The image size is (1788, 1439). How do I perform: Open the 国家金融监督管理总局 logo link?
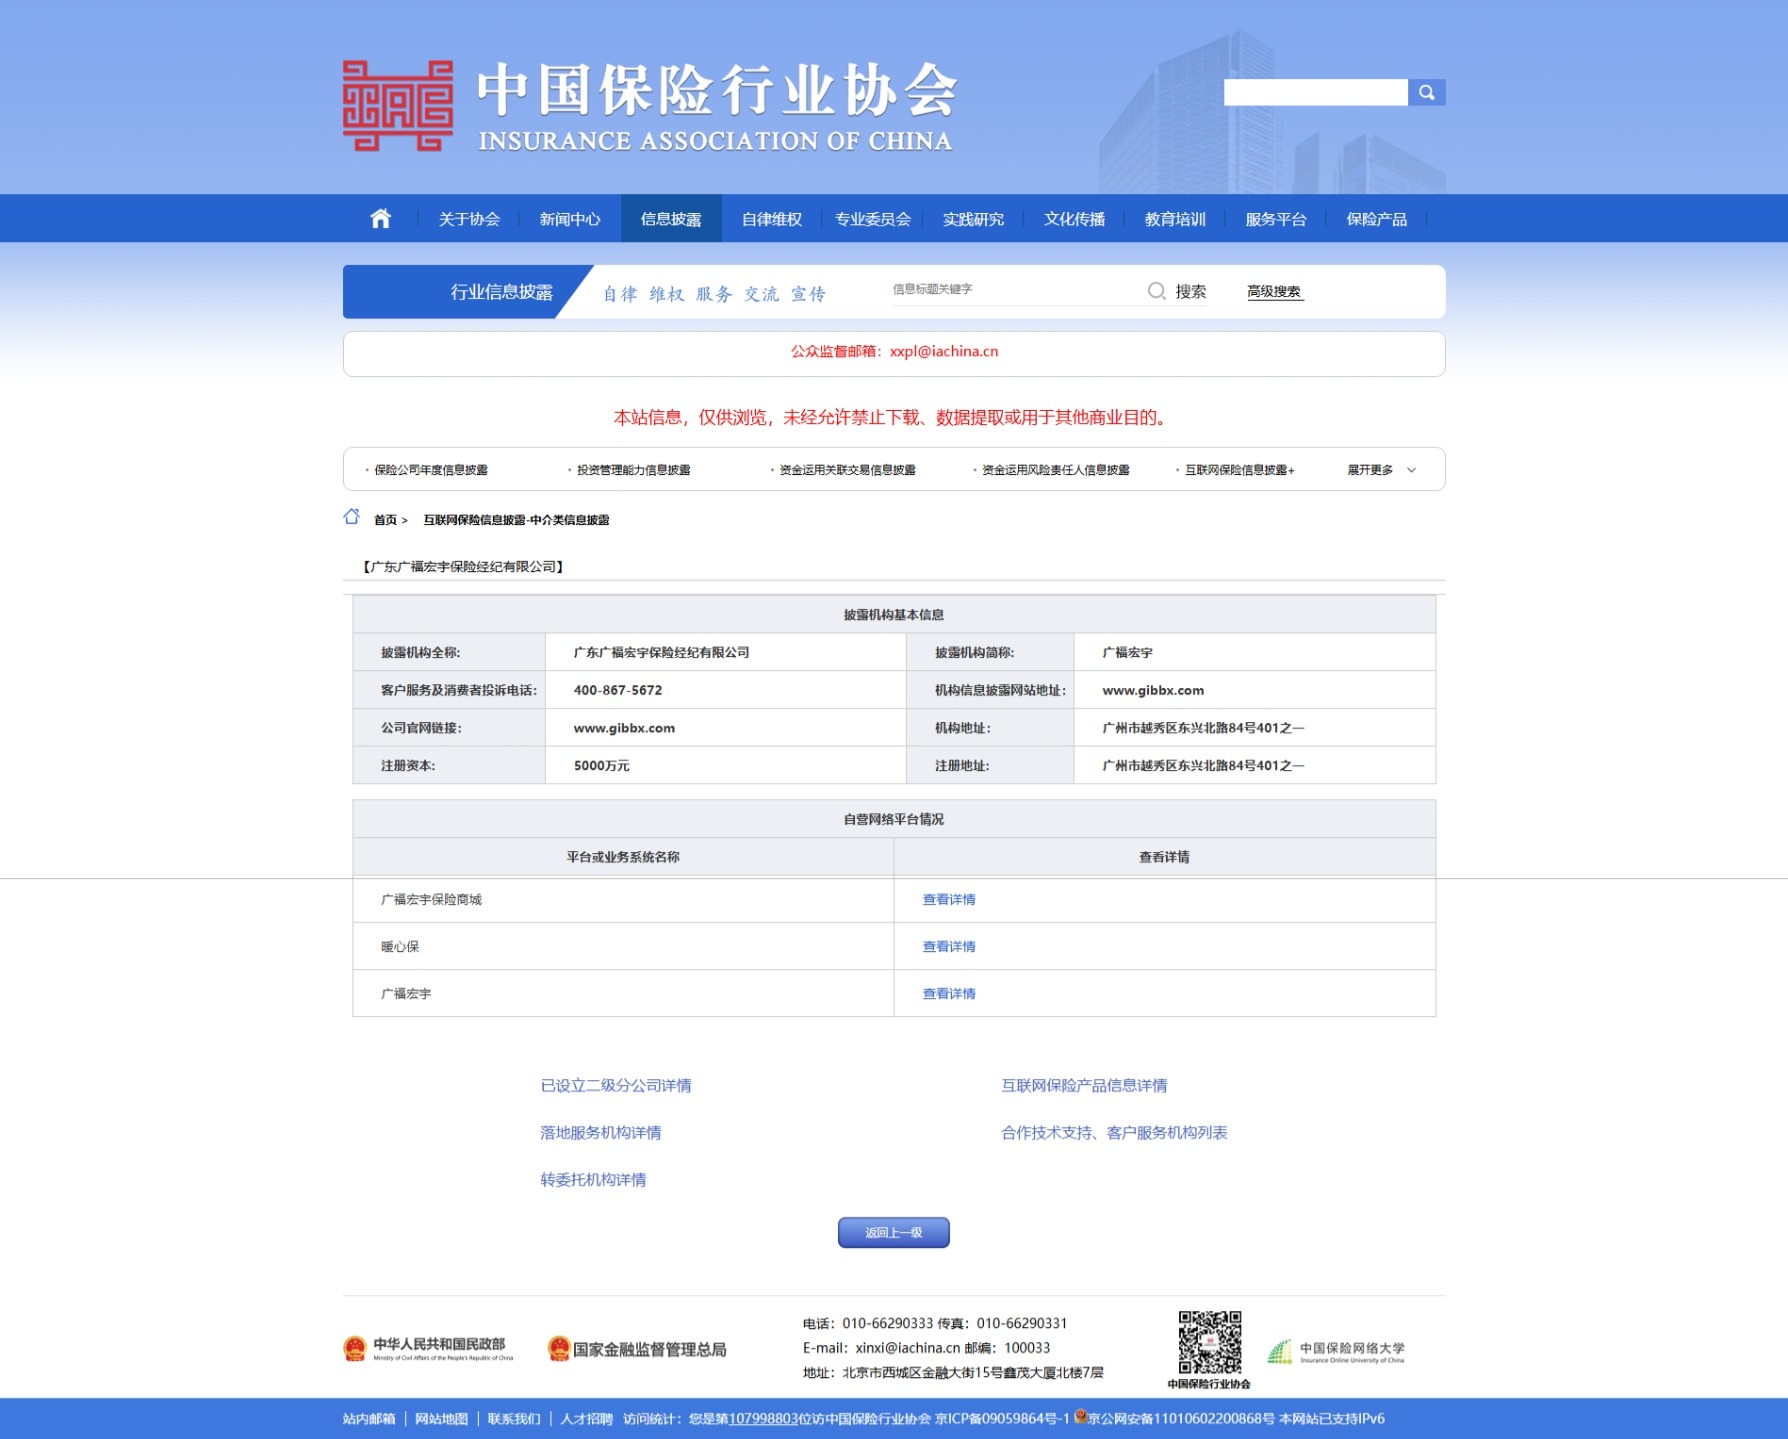pos(637,1349)
